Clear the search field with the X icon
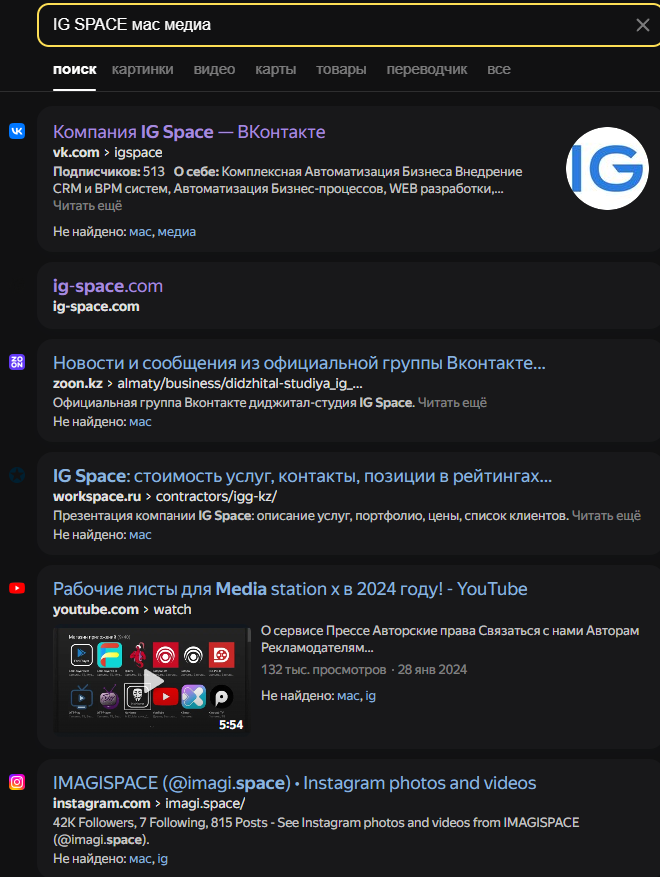This screenshot has height=877, width=660. coord(643,25)
